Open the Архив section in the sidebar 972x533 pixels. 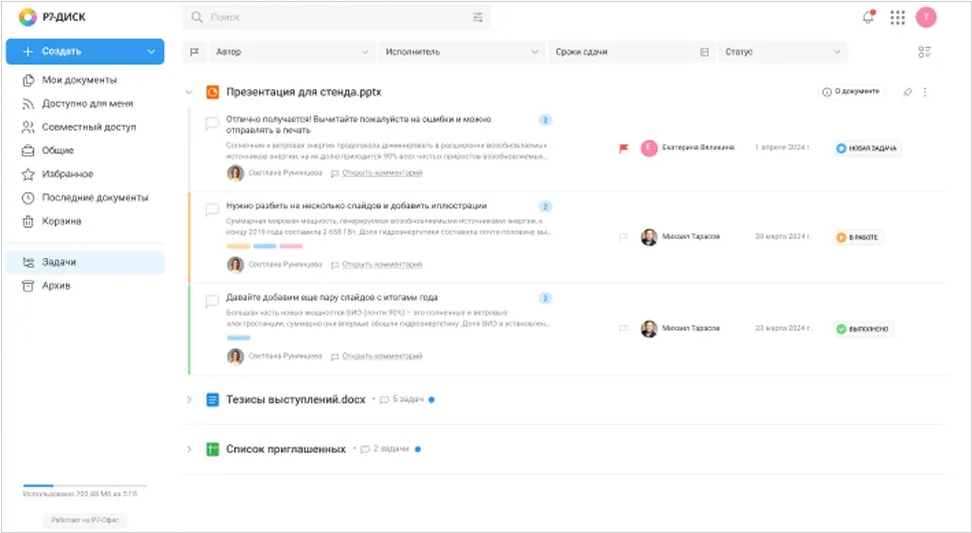[56, 286]
